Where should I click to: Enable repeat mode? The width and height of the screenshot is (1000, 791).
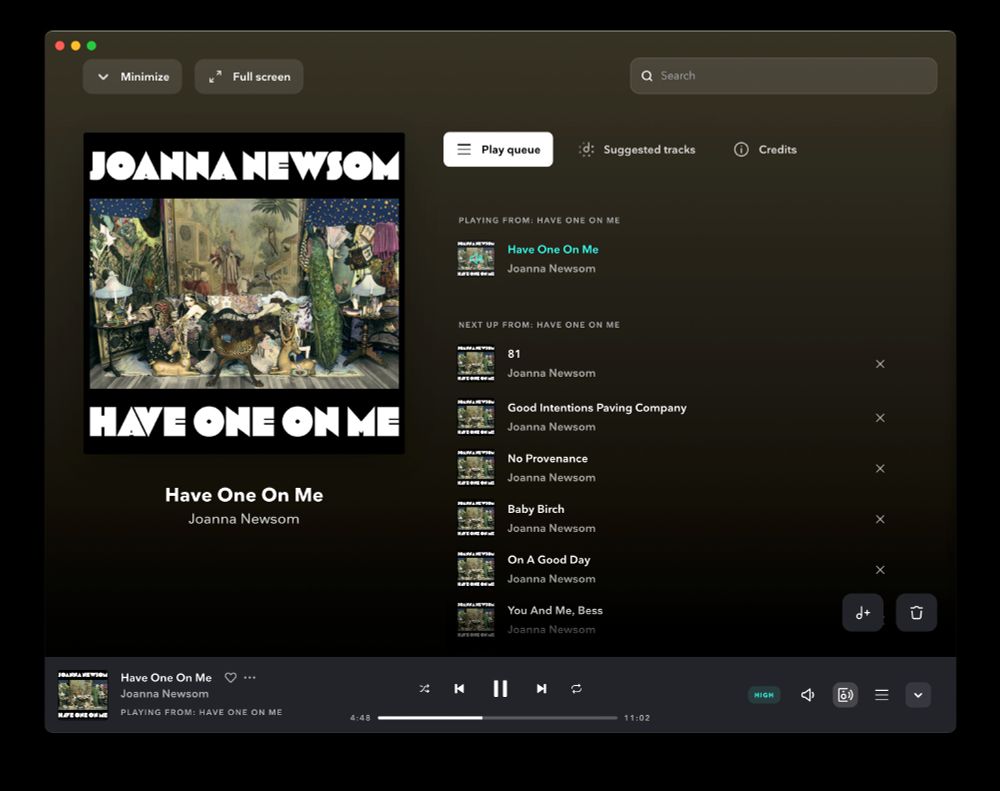(578, 688)
